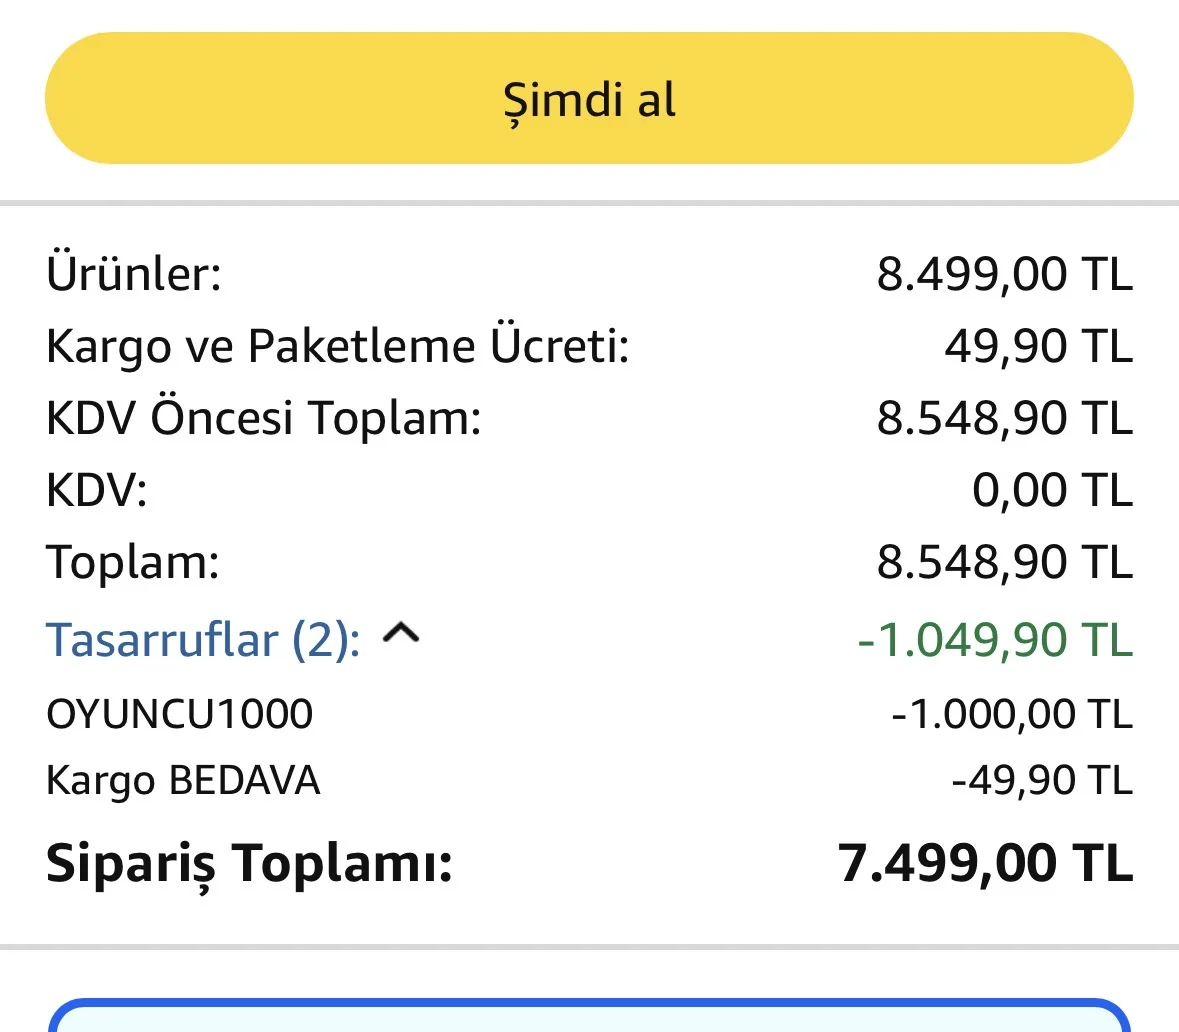1179x1032 pixels.
Task: Select the Toplam label
Action: coord(132,562)
